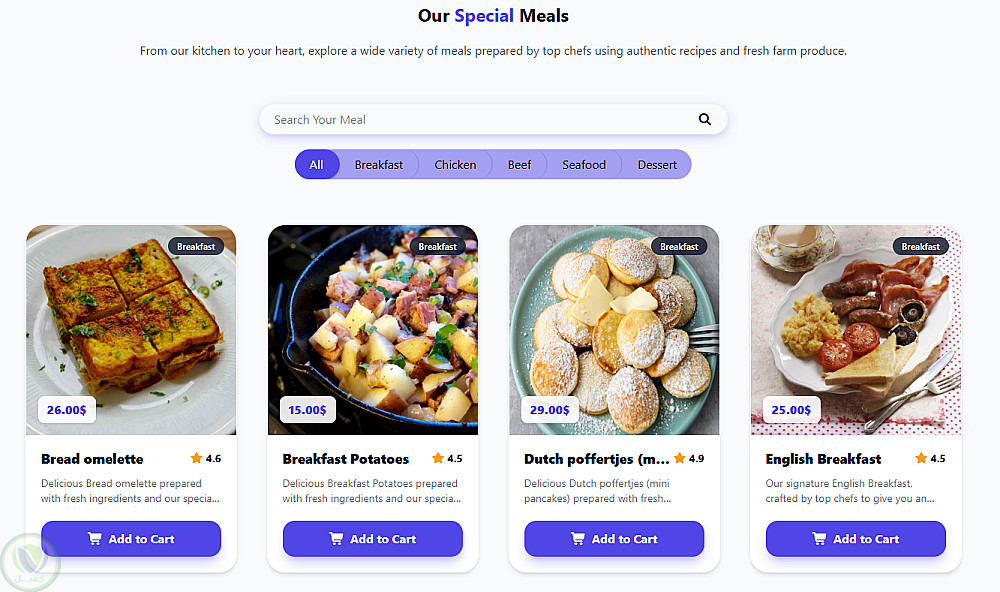Focus the Search Your Meal field

(480, 120)
